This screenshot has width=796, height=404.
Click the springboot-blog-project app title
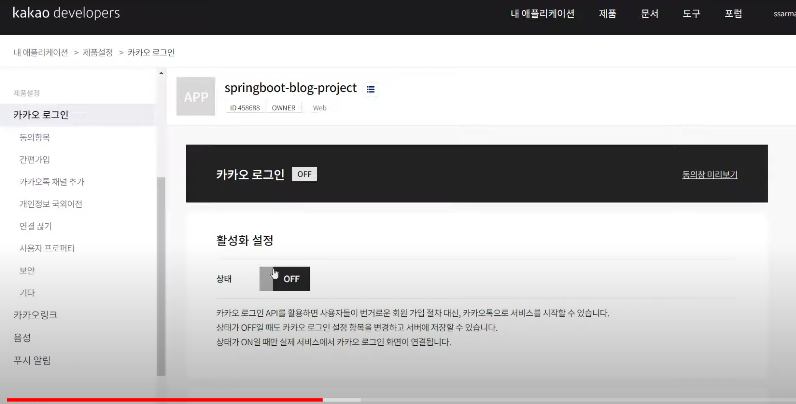click(291, 88)
